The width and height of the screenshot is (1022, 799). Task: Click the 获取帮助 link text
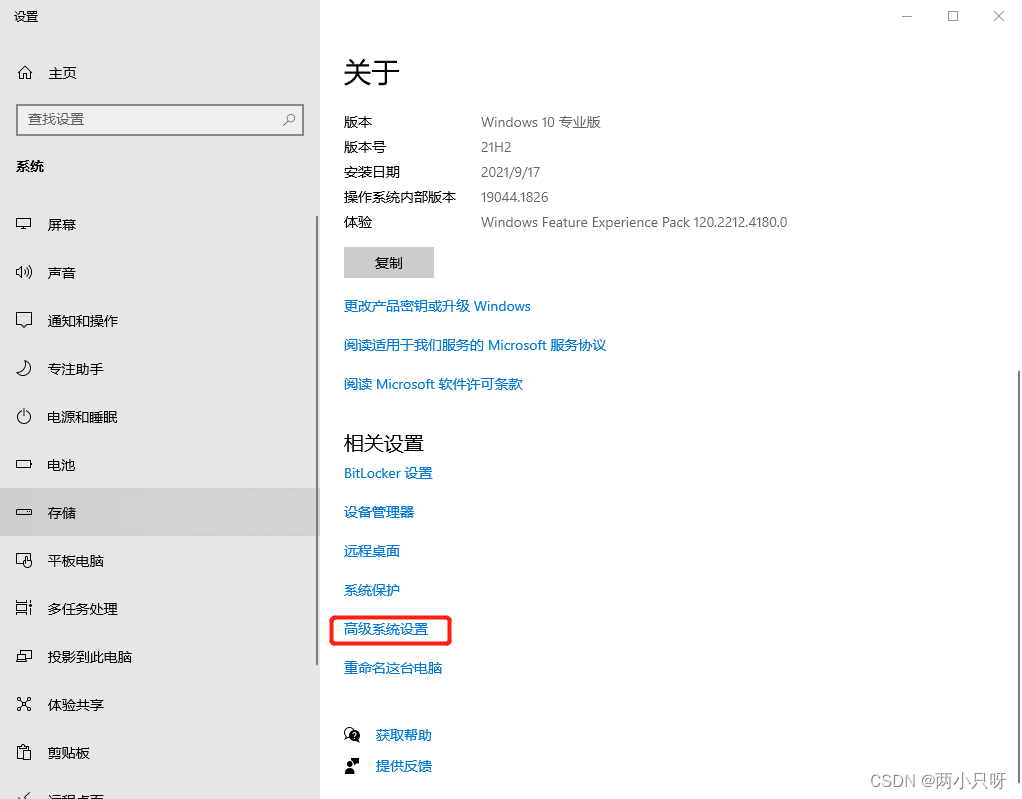403,735
